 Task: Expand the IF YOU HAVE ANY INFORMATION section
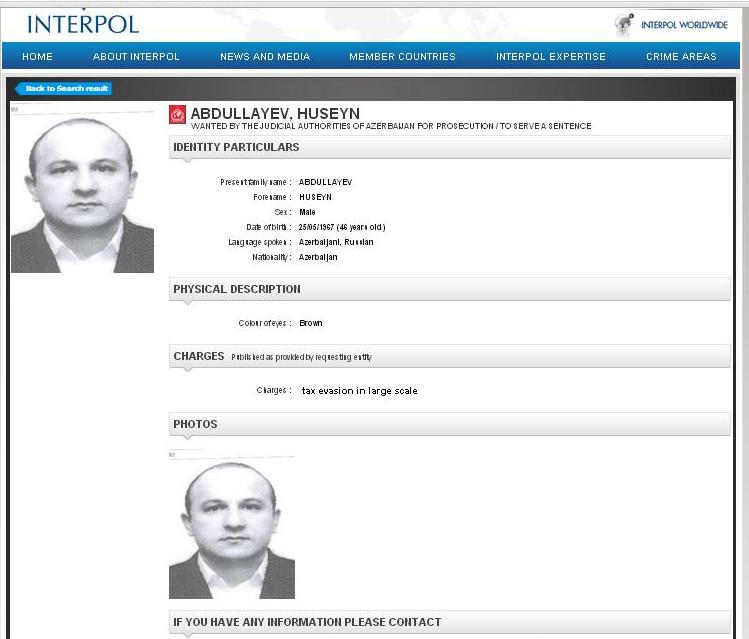coord(449,622)
